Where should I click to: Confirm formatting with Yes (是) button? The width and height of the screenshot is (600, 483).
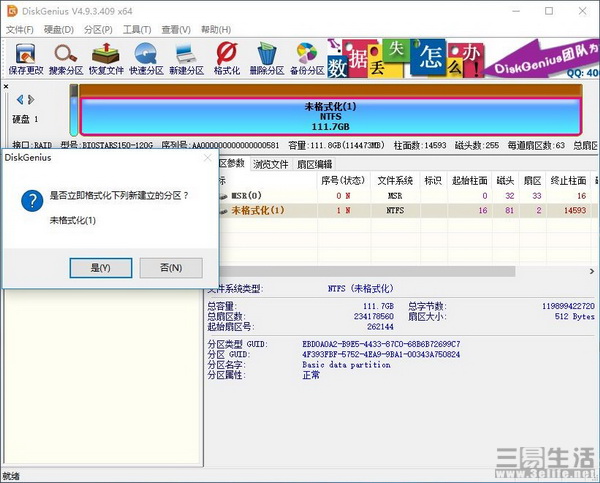(x=101, y=268)
